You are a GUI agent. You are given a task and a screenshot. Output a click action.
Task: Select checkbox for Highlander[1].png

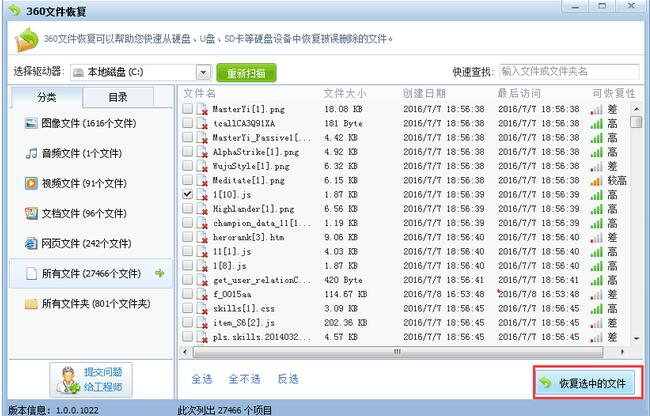(x=187, y=208)
